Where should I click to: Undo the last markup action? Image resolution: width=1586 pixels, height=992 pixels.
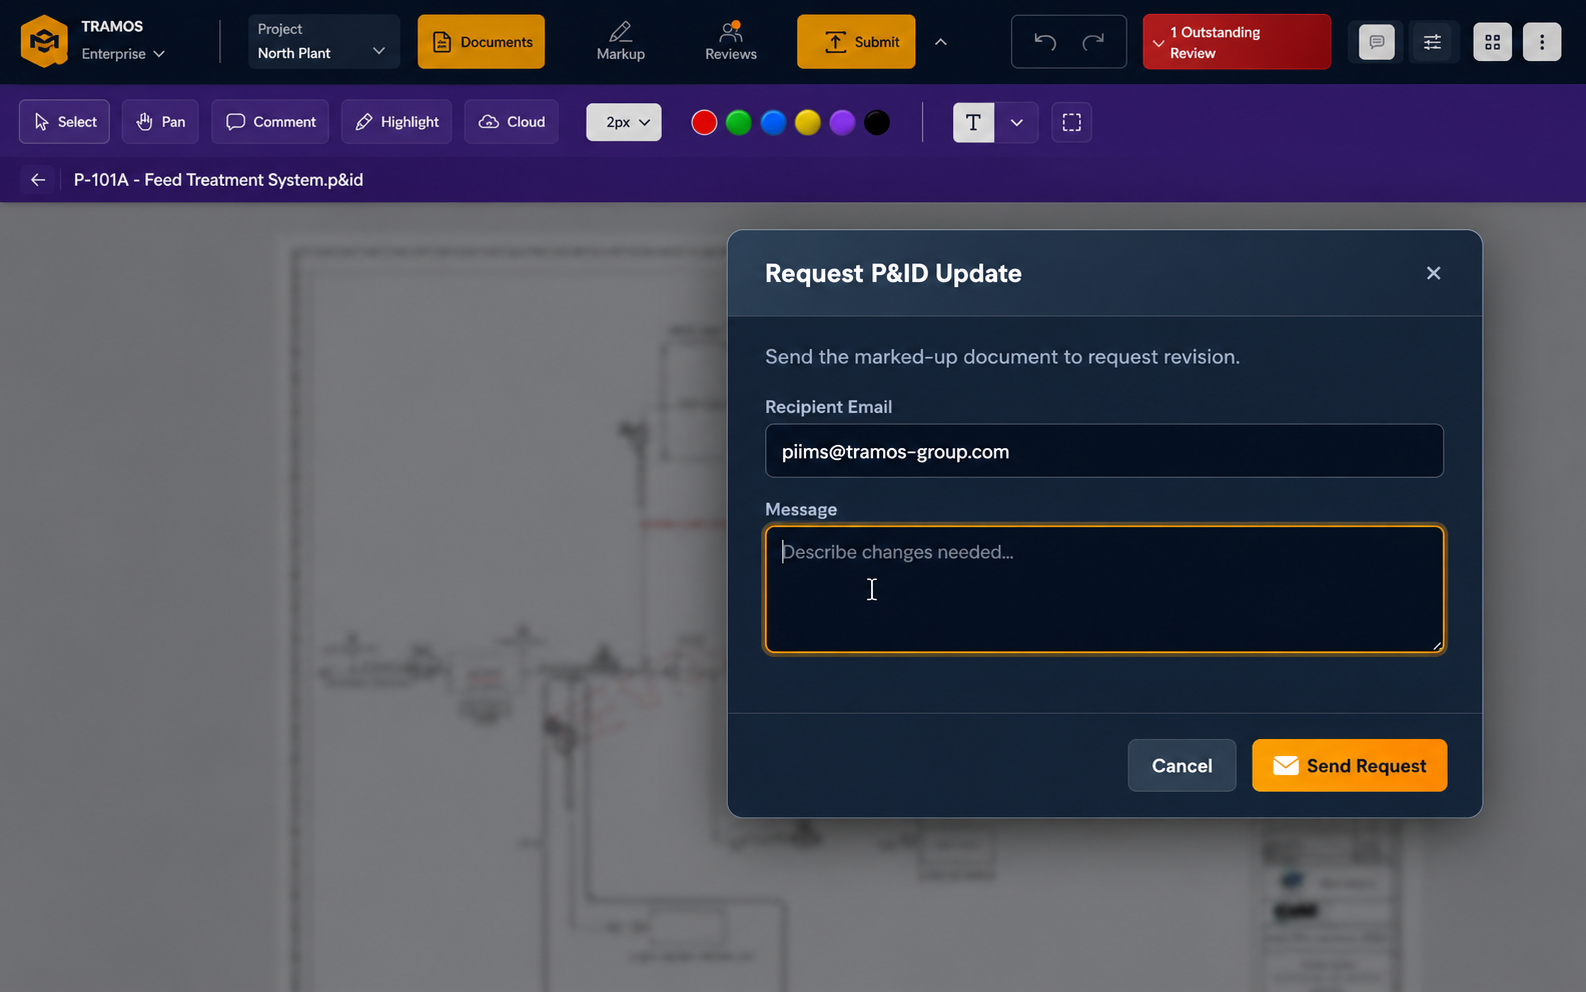pyautogui.click(x=1045, y=42)
